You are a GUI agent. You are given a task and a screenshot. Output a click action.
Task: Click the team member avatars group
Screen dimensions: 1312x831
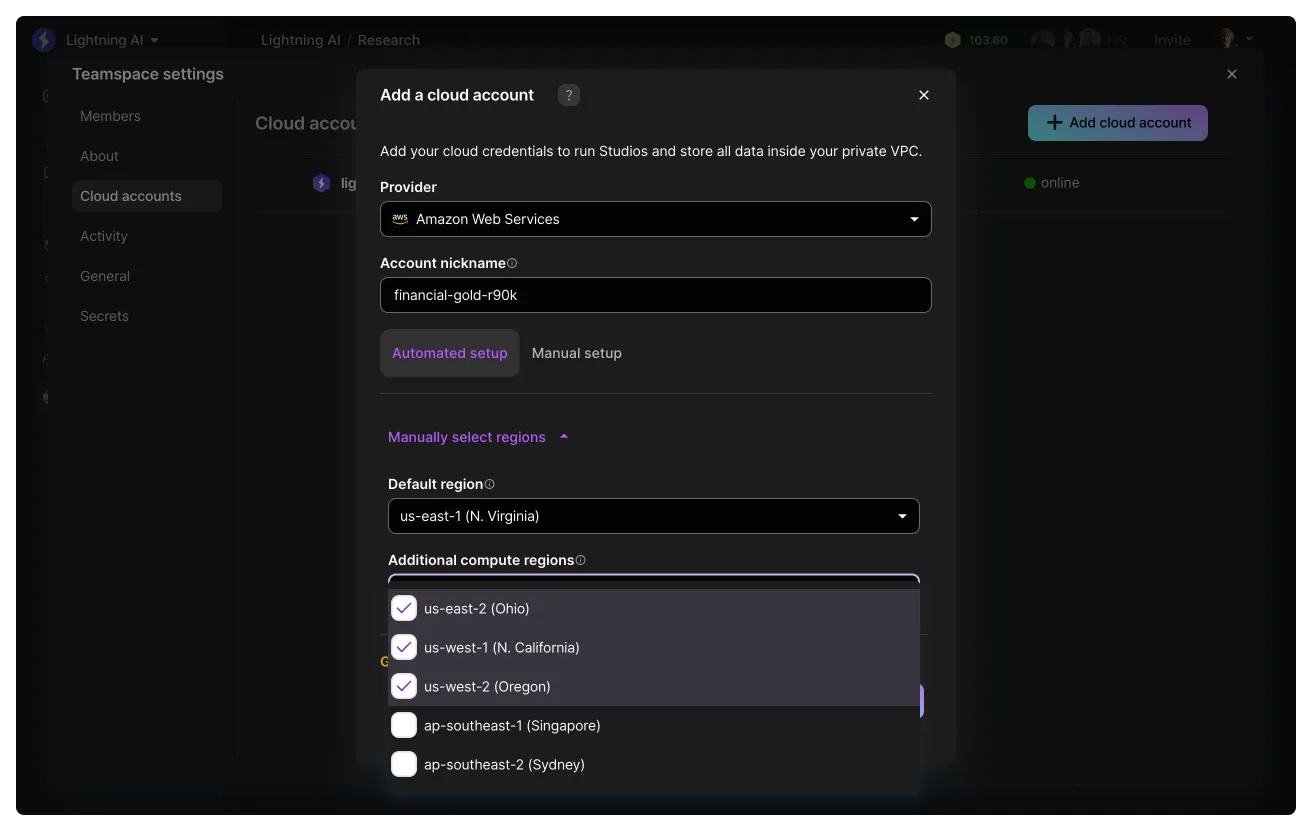click(x=1078, y=40)
